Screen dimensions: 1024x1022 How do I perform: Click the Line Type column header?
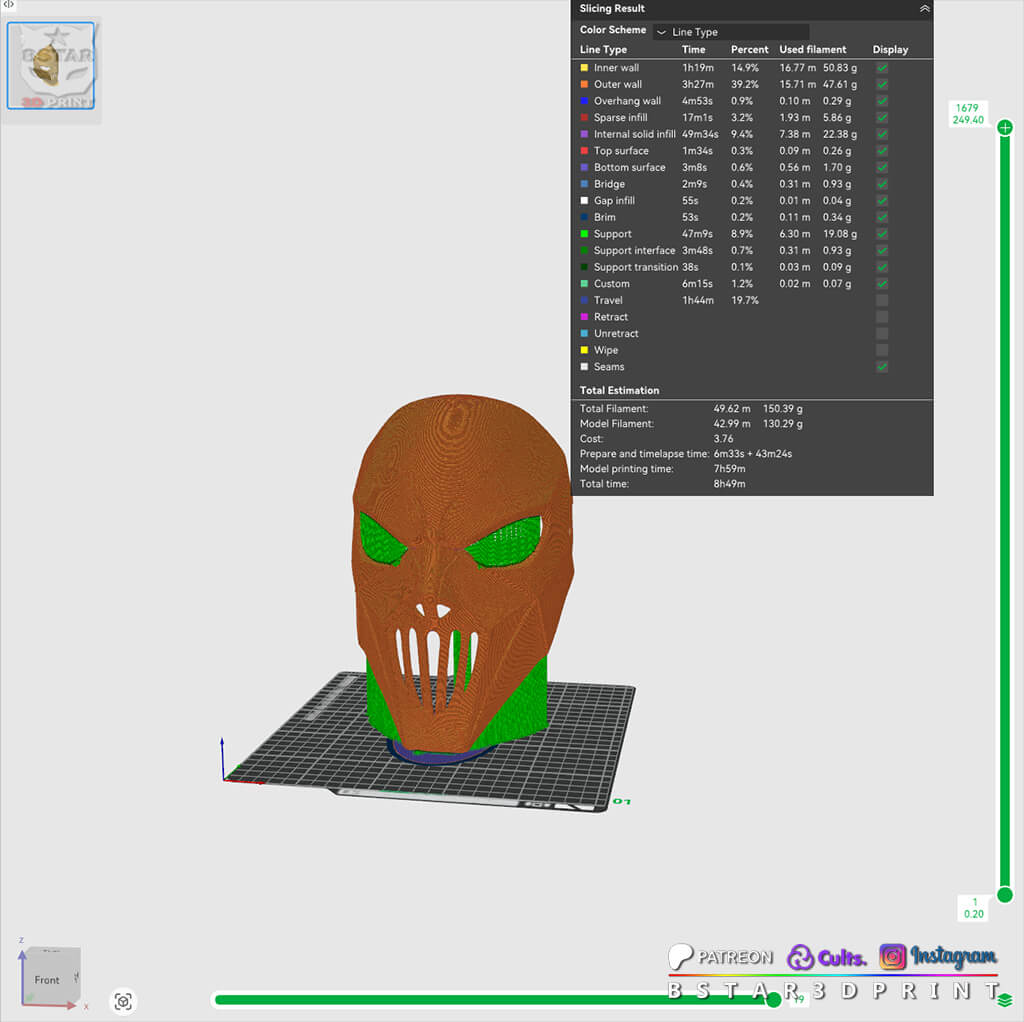603,50
